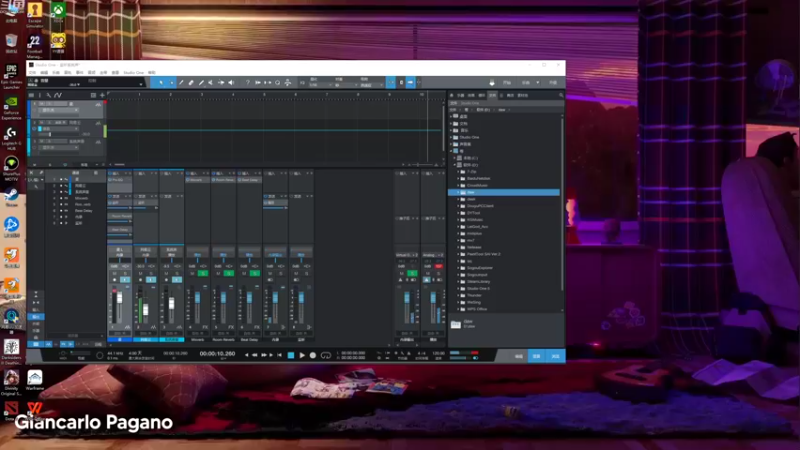Image resolution: width=800 pixels, height=450 pixels.
Task: Click the Rewind transport button
Action: pyautogui.click(x=255, y=355)
